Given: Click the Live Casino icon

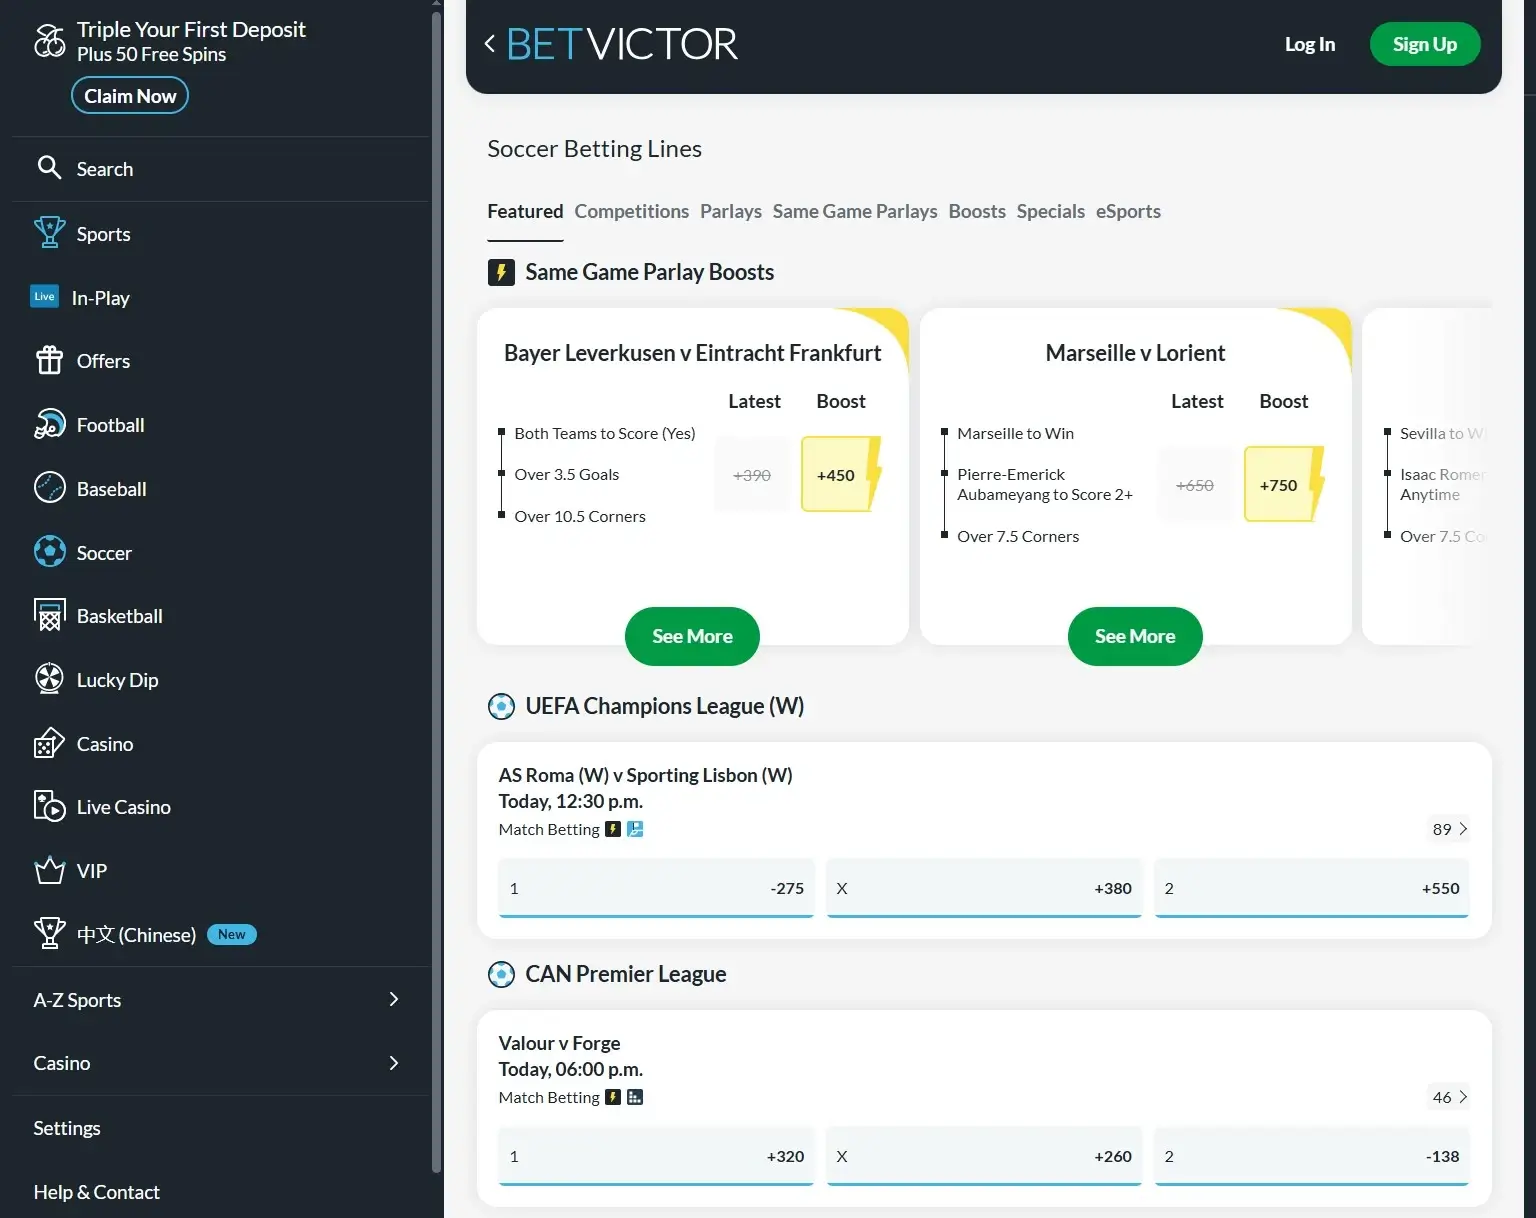Looking at the screenshot, I should click(49, 806).
